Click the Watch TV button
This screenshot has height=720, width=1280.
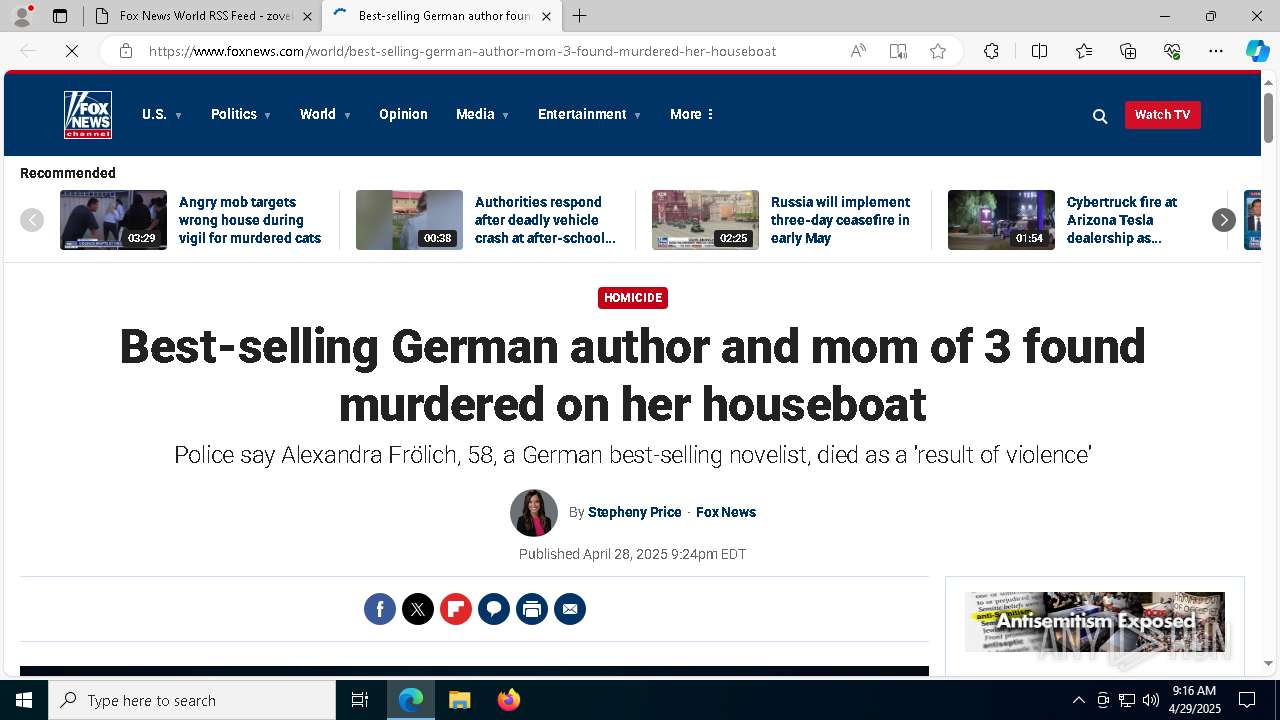click(1162, 115)
